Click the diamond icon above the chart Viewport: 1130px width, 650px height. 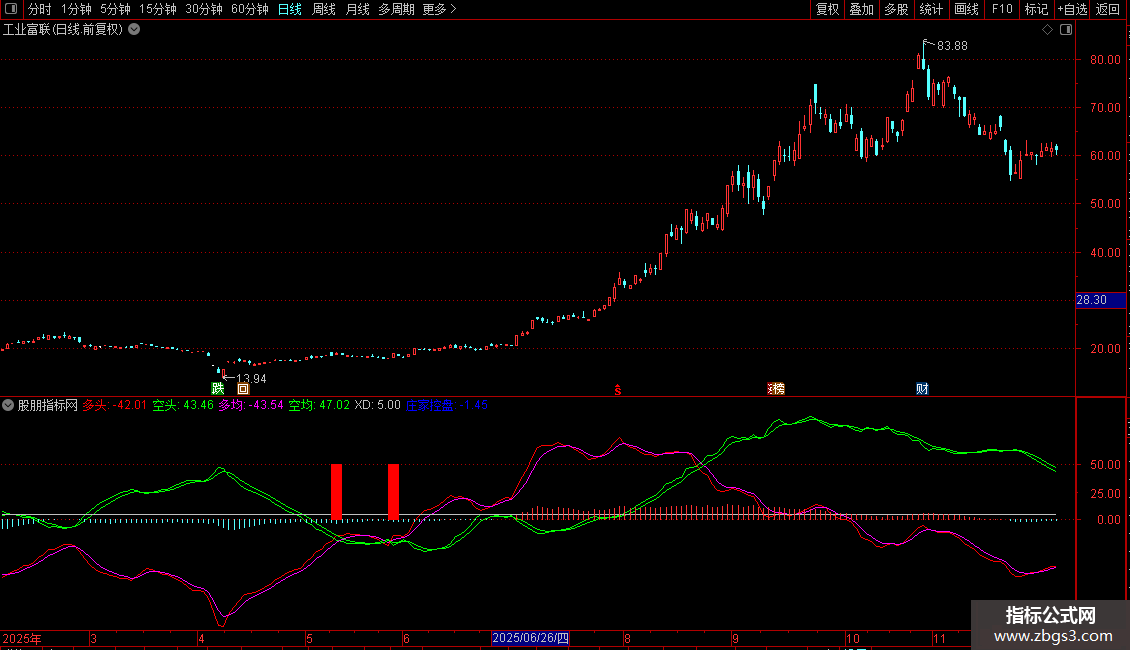(x=1047, y=30)
